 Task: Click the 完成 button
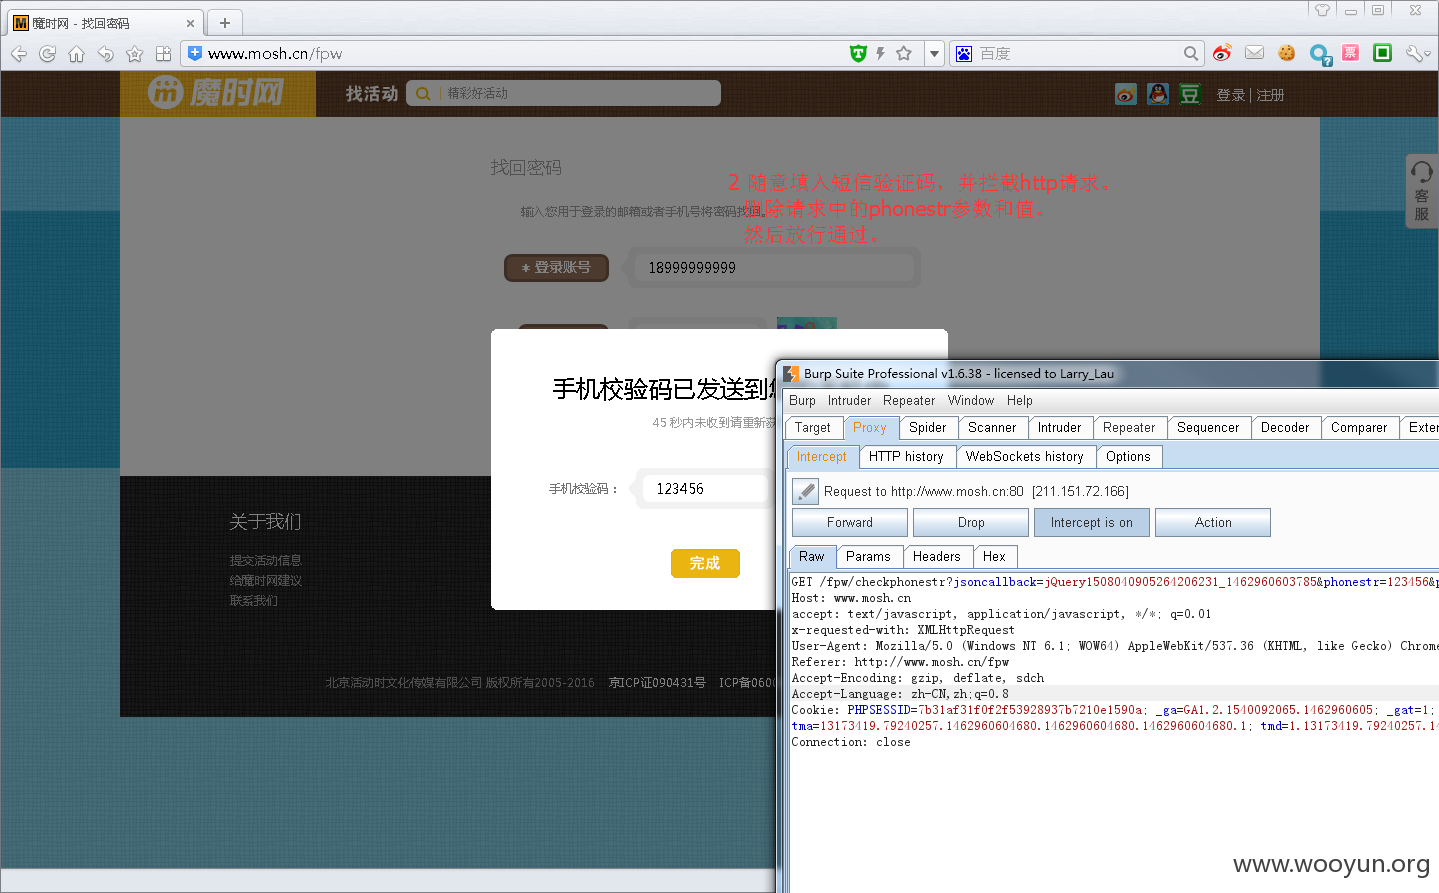[705, 563]
